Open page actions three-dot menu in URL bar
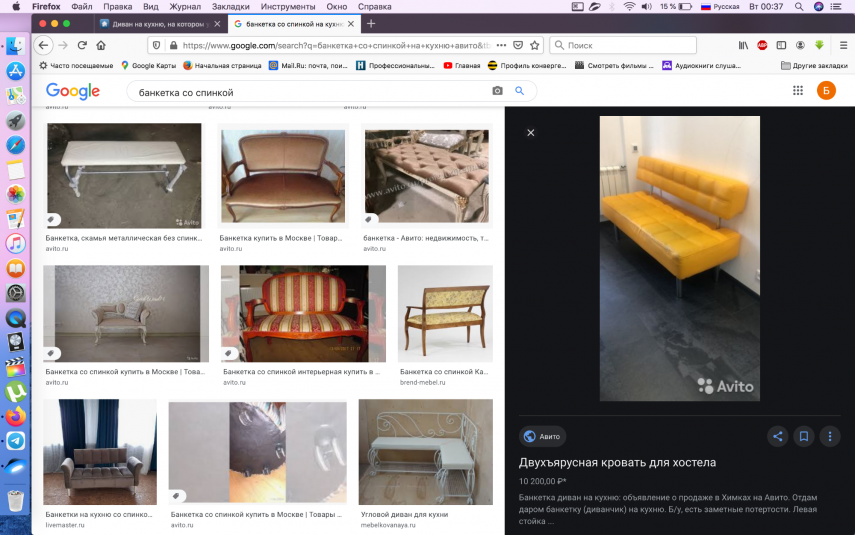Viewport: 855px width, 535px height. [x=501, y=45]
